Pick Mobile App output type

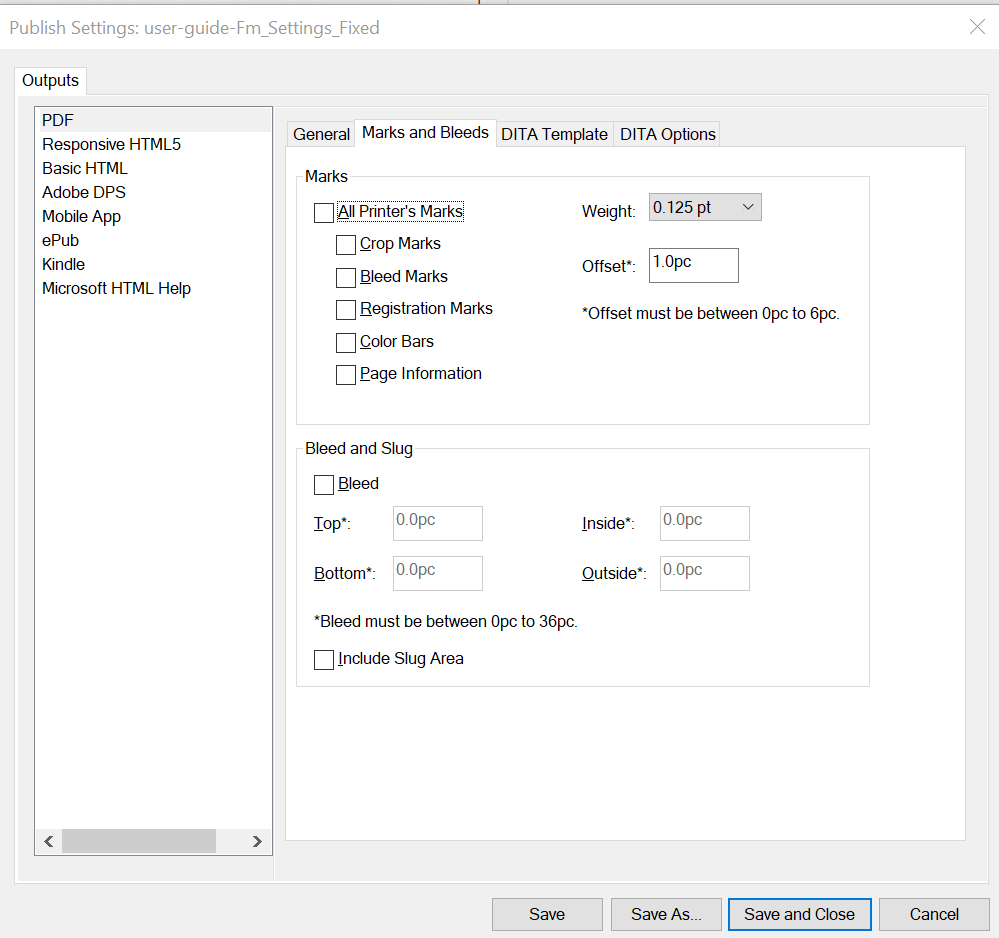(81, 216)
